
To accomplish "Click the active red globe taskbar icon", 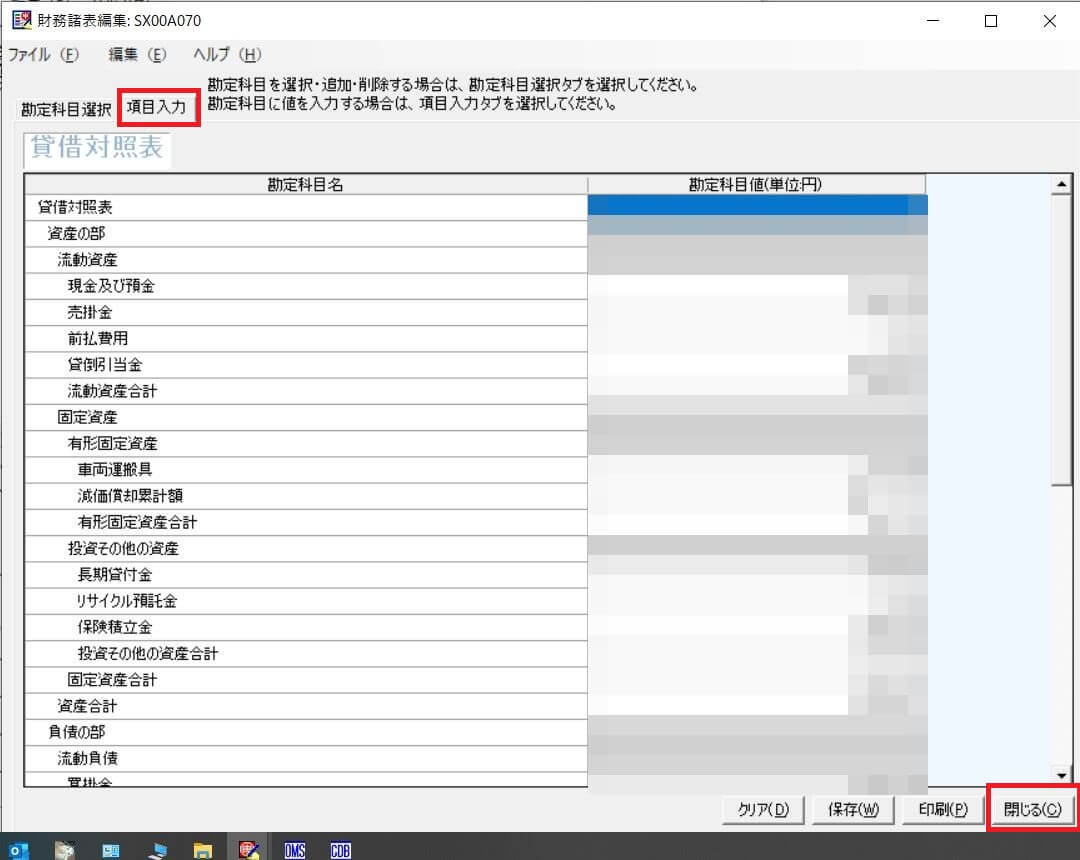I will pyautogui.click(x=249, y=850).
